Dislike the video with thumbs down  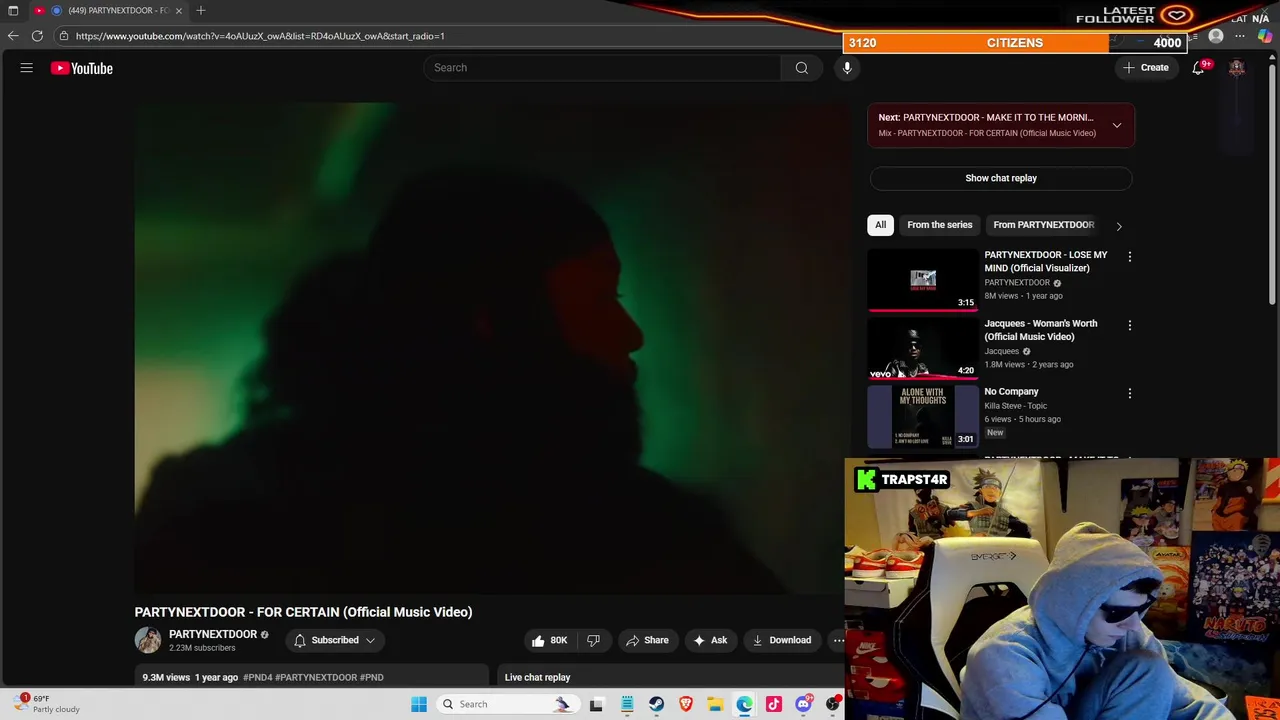[593, 640]
